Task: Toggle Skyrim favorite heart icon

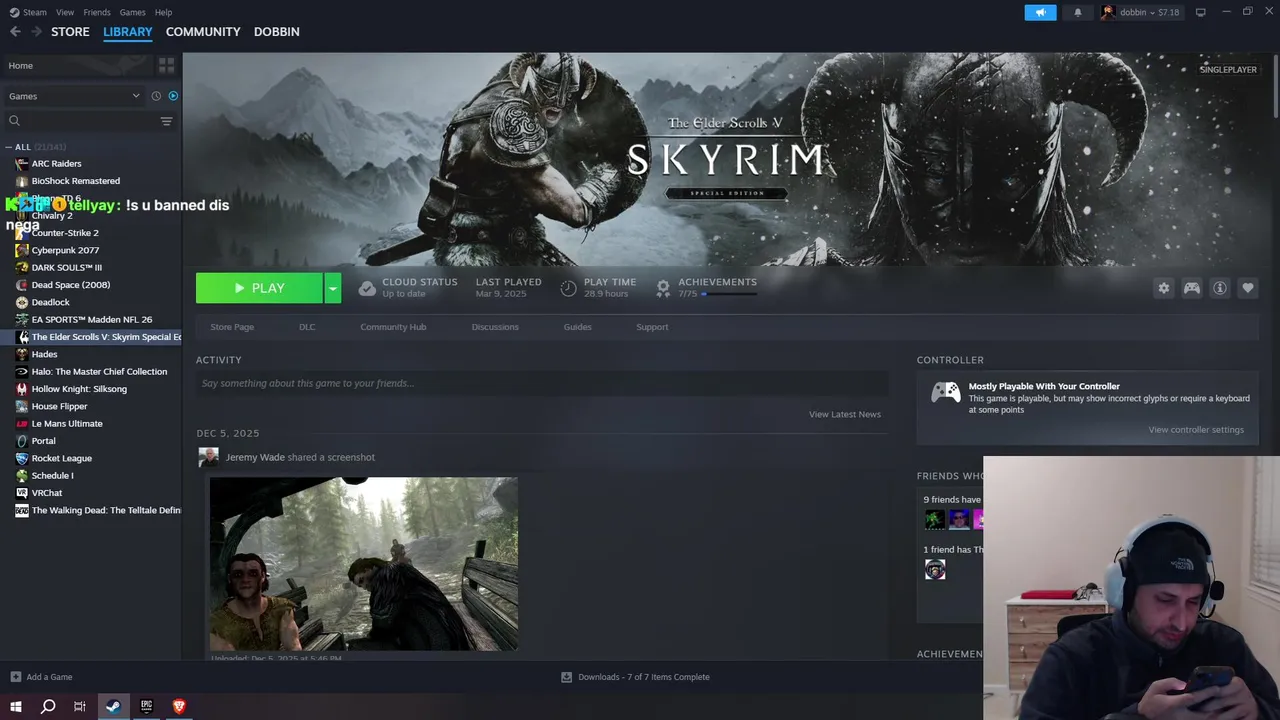Action: (x=1247, y=288)
